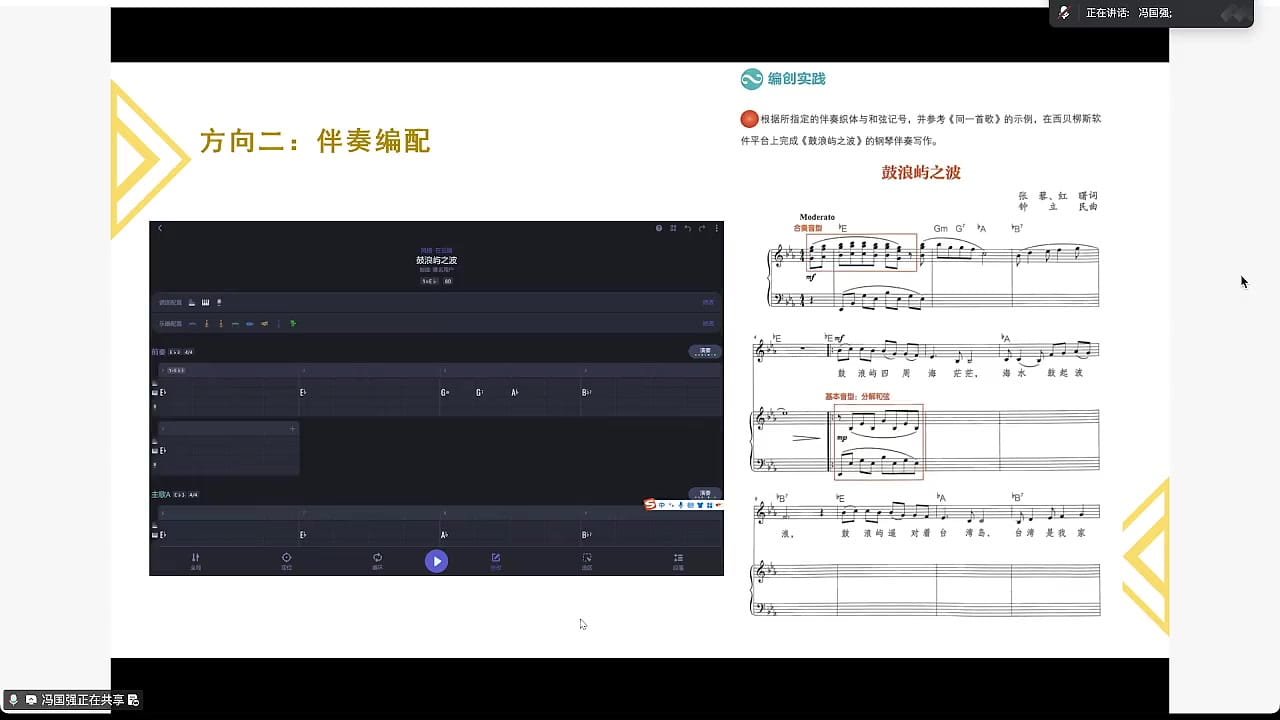Image resolution: width=1280 pixels, height=720 pixels.
Task: Click the 4/4 time signature tag of the prelude
Action: (x=188, y=352)
